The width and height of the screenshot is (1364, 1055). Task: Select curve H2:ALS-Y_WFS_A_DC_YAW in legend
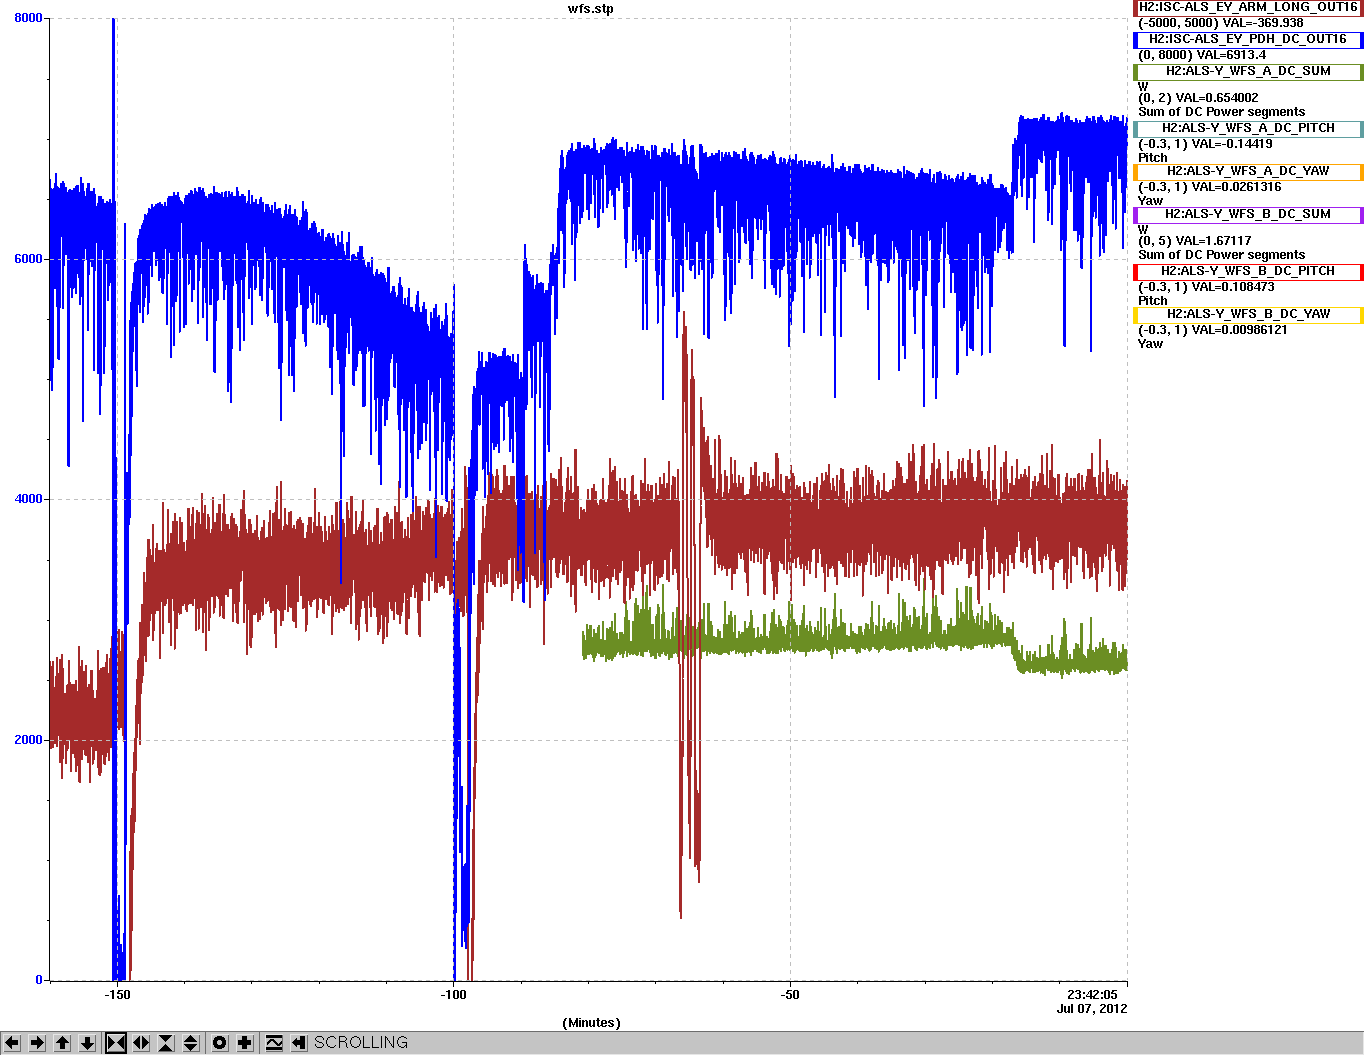(x=1248, y=171)
